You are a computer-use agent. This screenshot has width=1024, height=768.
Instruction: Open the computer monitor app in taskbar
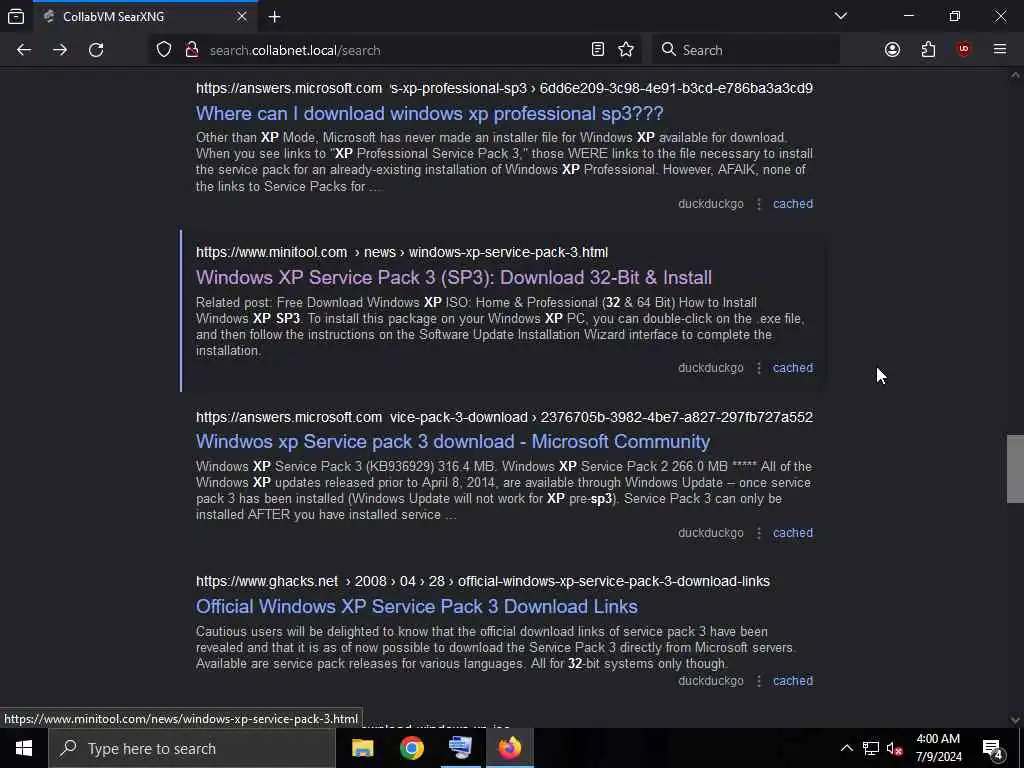460,748
